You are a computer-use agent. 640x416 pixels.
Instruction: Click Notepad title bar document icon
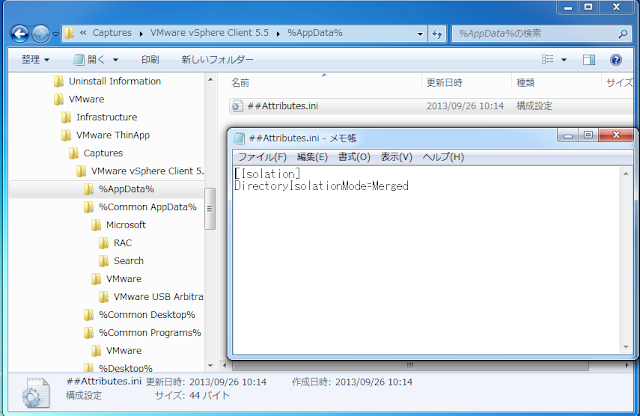point(239,138)
